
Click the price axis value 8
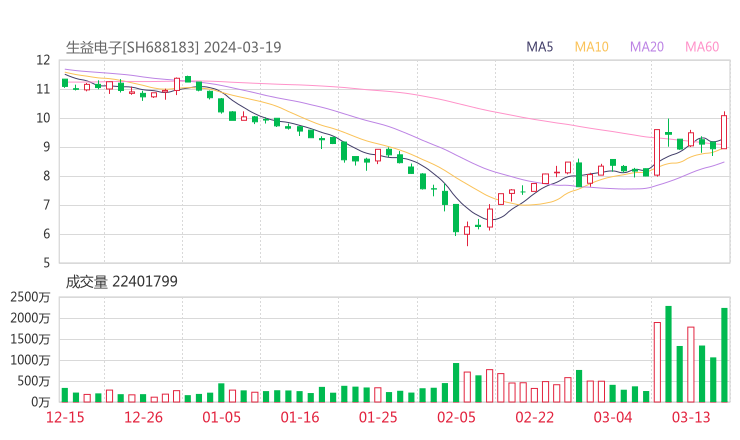click(46, 176)
